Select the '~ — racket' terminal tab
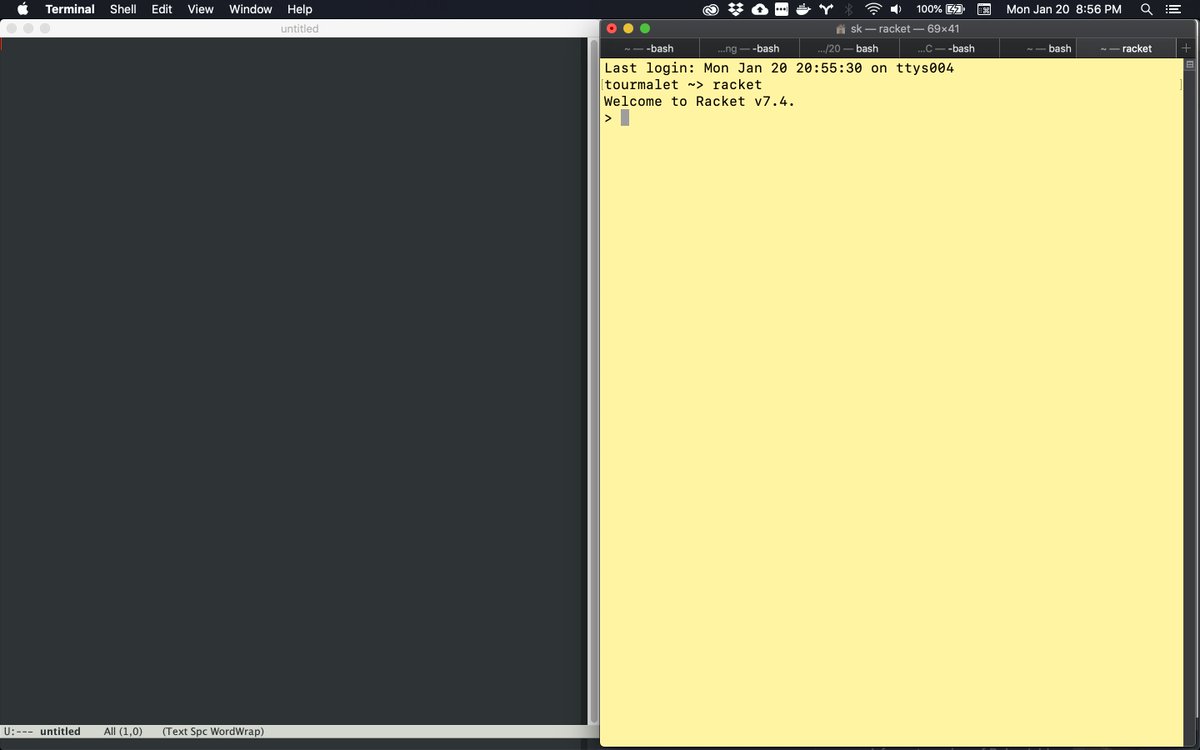Viewport: 1200px width, 750px height. [x=1126, y=48]
